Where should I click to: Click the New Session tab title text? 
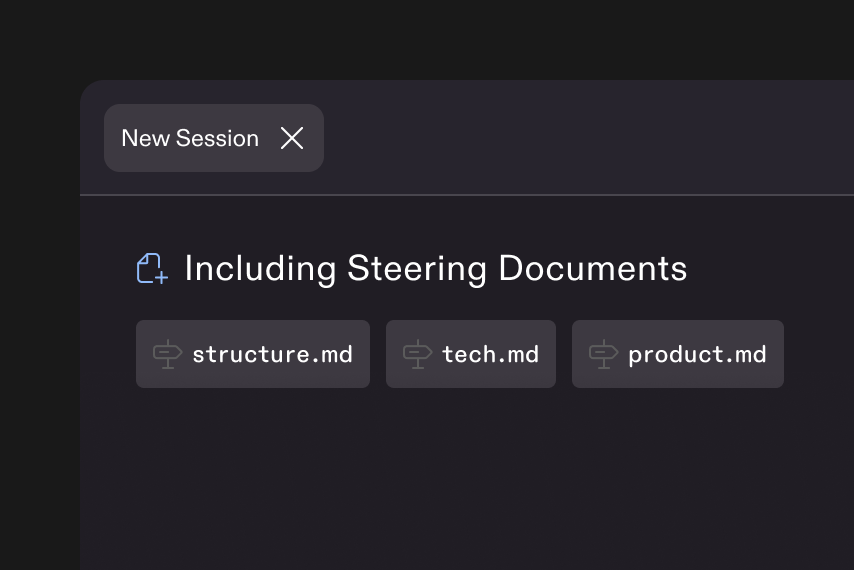point(190,138)
